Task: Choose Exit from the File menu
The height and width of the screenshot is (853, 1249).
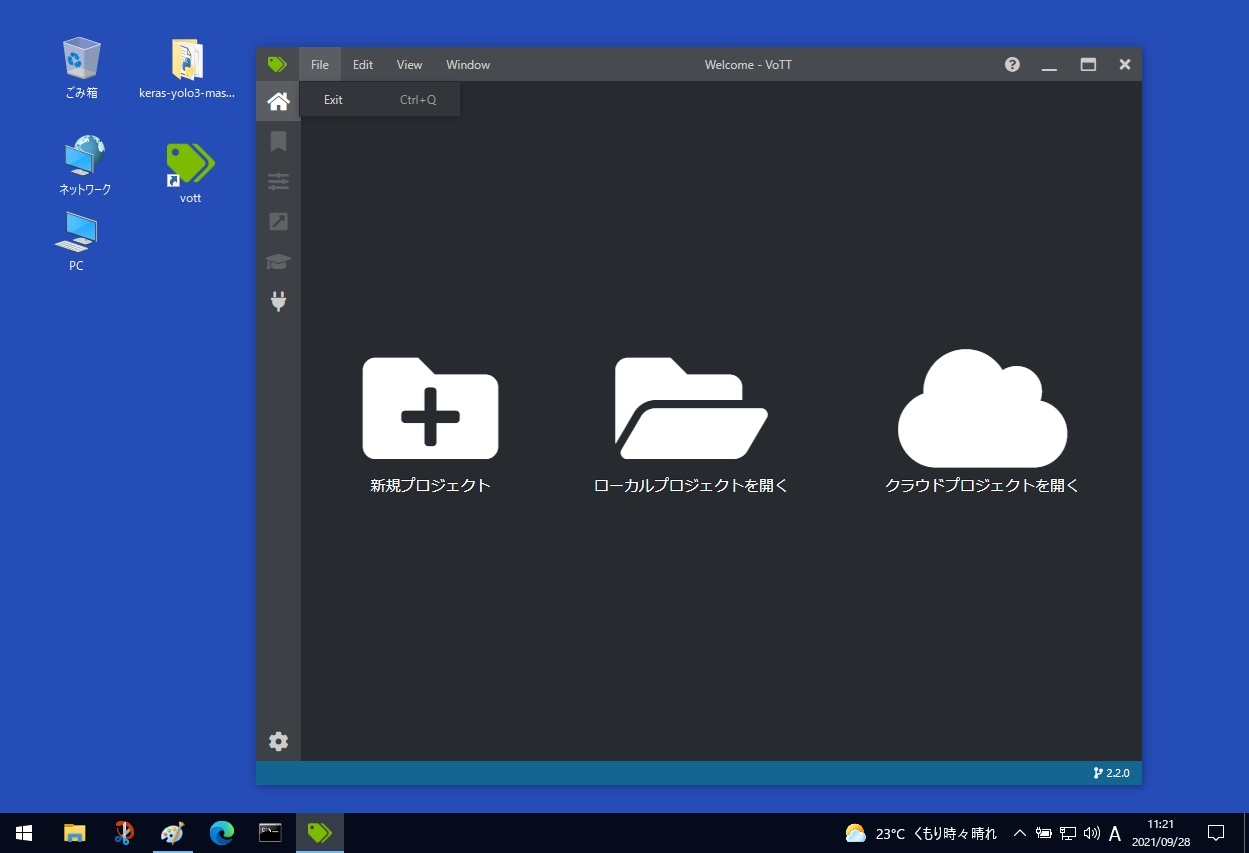Action: (x=380, y=99)
